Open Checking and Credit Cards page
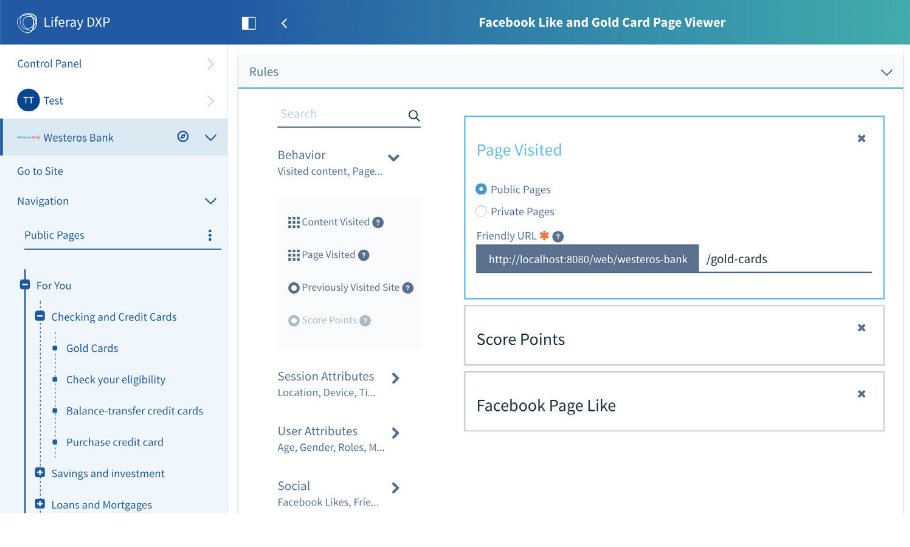The image size is (910, 547). [x=114, y=317]
